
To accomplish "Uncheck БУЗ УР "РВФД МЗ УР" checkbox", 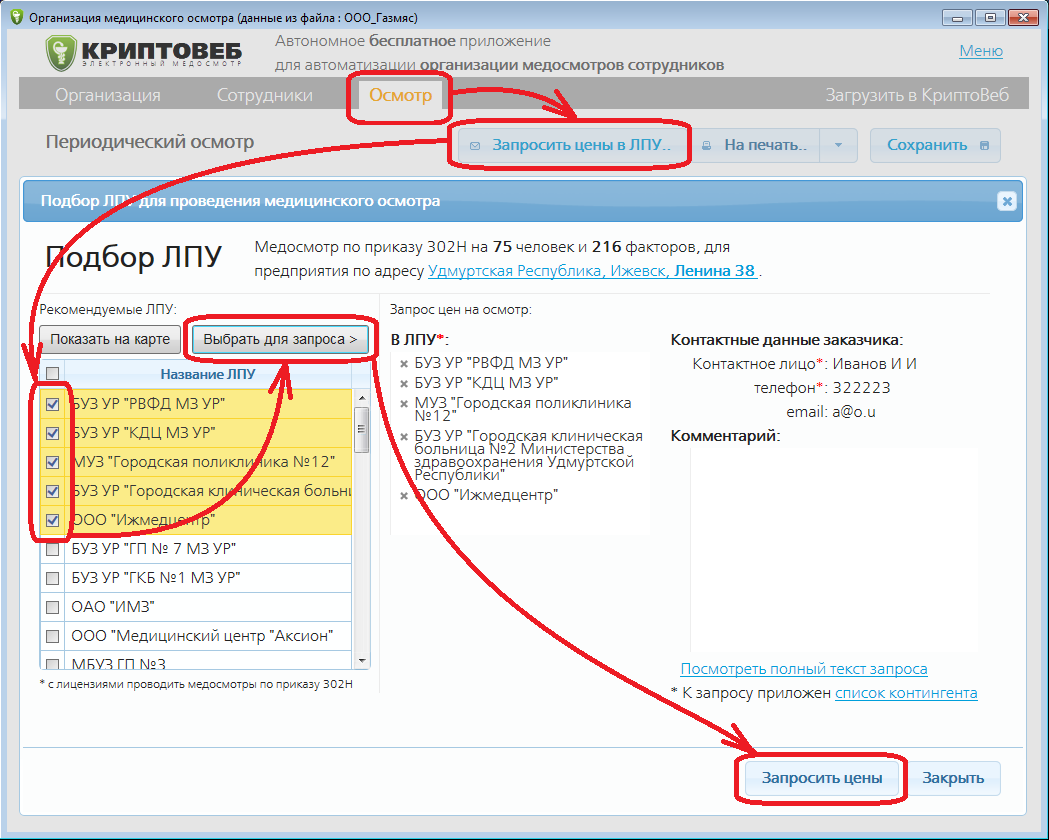I will tap(53, 404).
